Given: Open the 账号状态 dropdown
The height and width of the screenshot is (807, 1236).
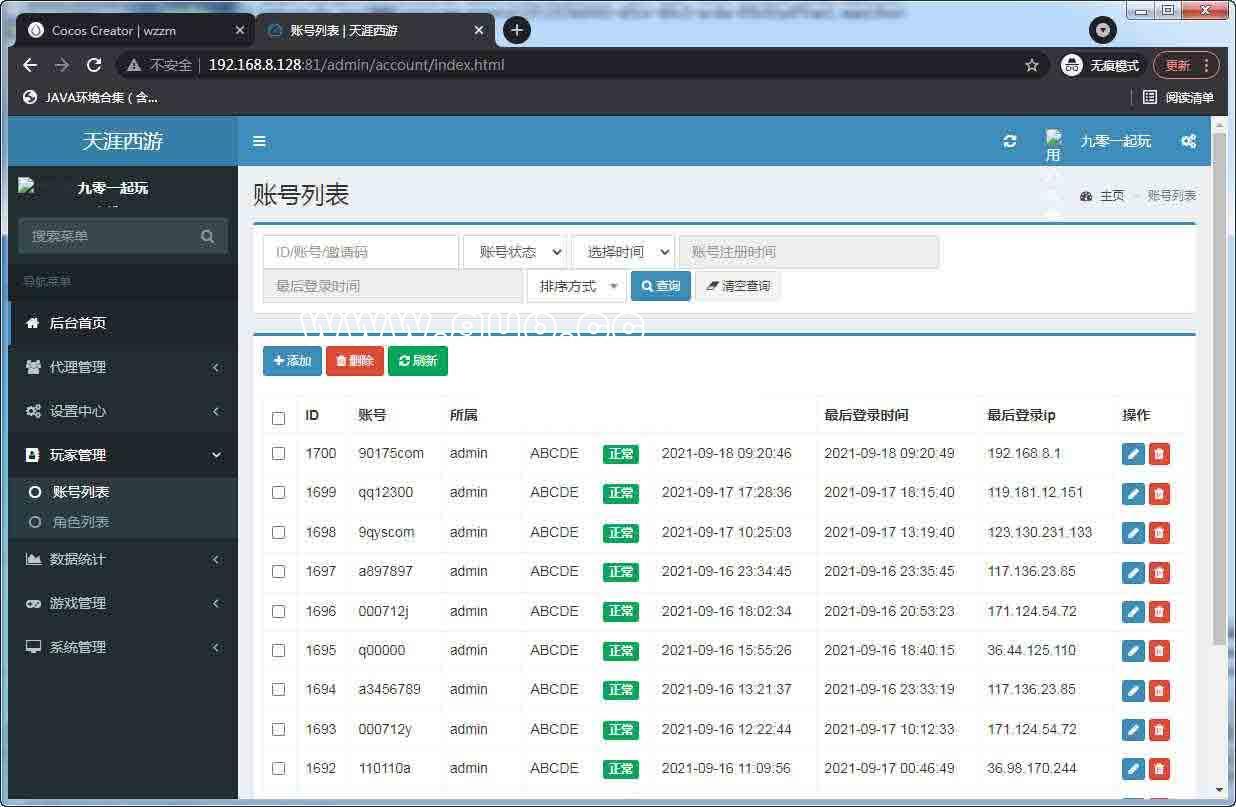Looking at the screenshot, I should coord(515,252).
